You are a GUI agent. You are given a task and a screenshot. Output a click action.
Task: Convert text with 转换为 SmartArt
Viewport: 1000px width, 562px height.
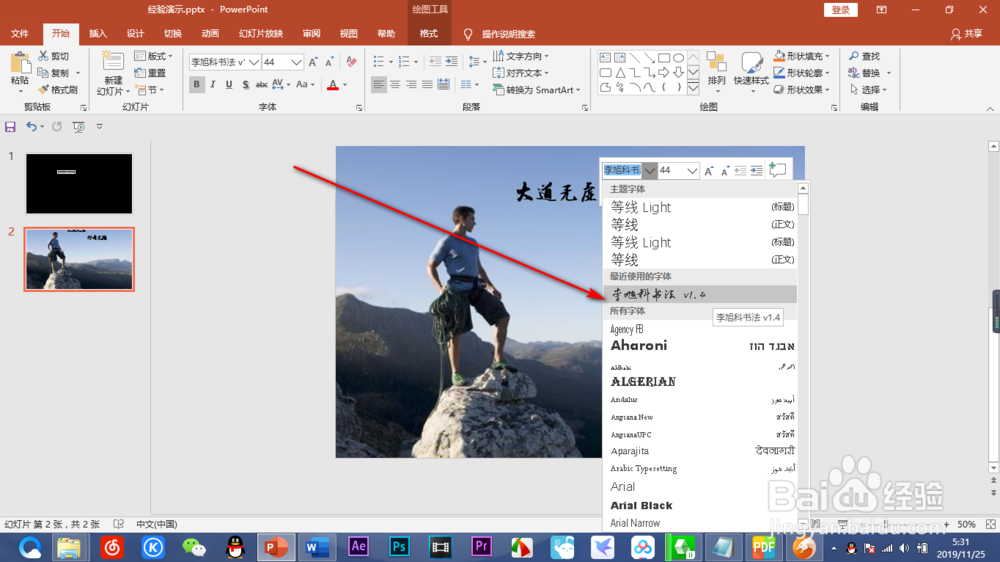coord(536,90)
